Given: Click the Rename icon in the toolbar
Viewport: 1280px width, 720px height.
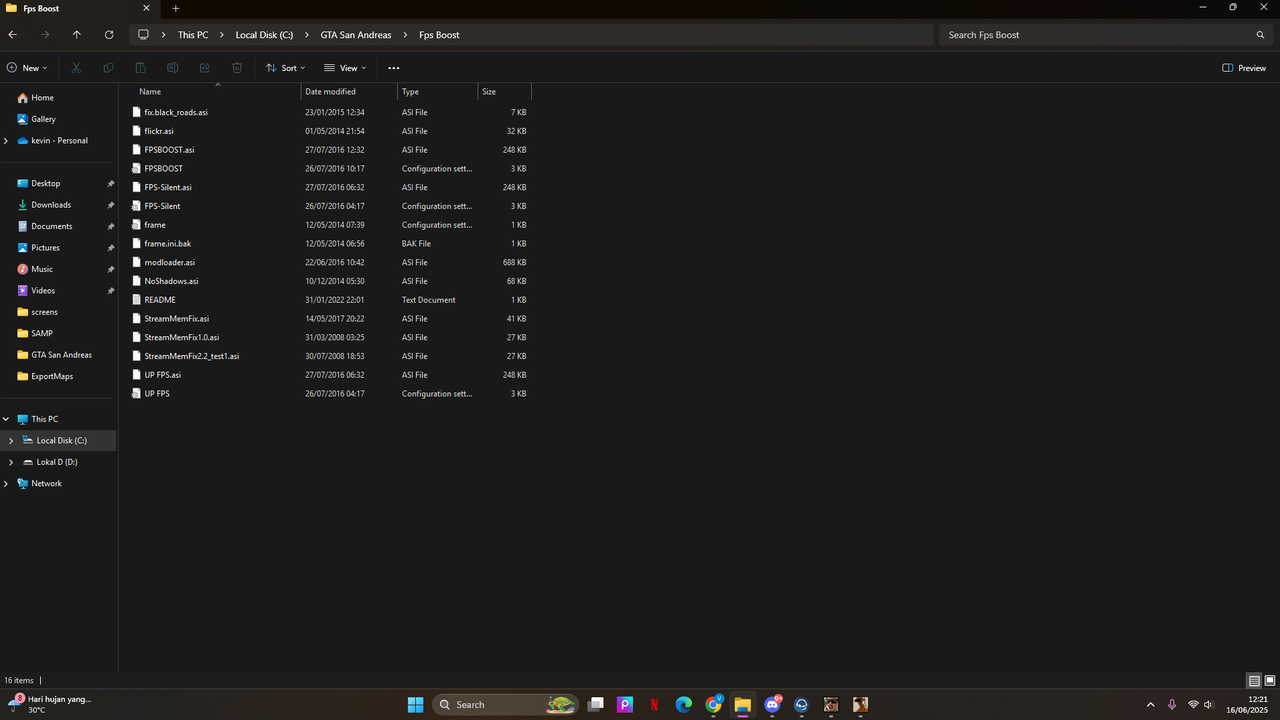Looking at the screenshot, I should click(x=173, y=68).
